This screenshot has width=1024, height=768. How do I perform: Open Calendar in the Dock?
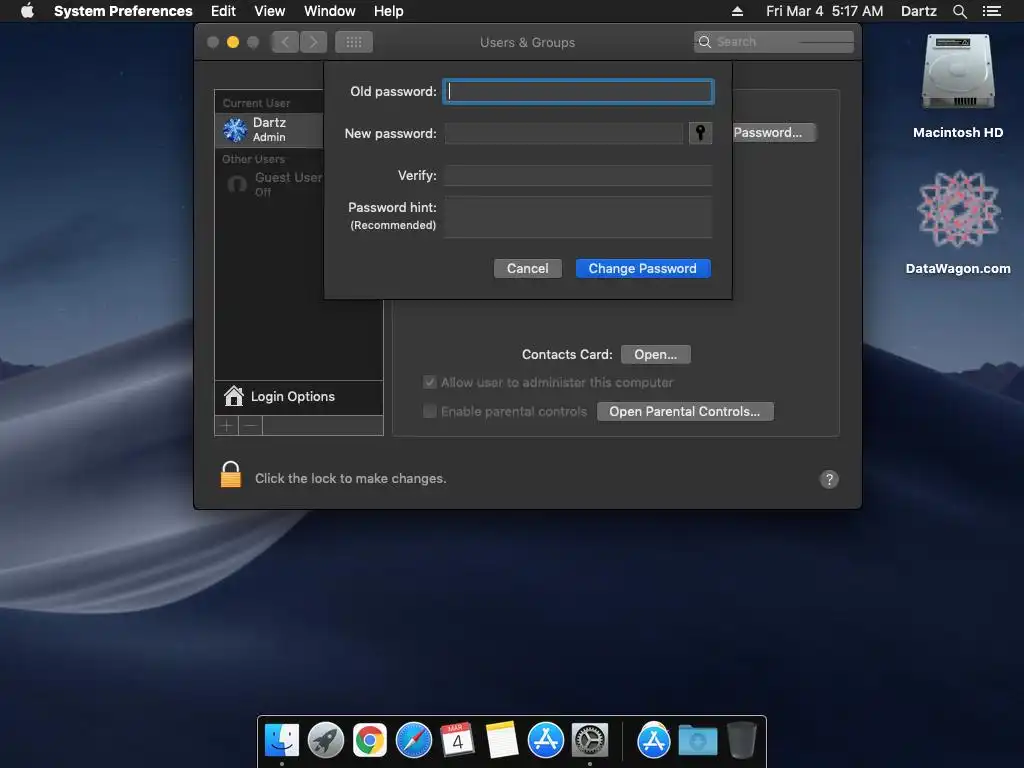point(457,740)
